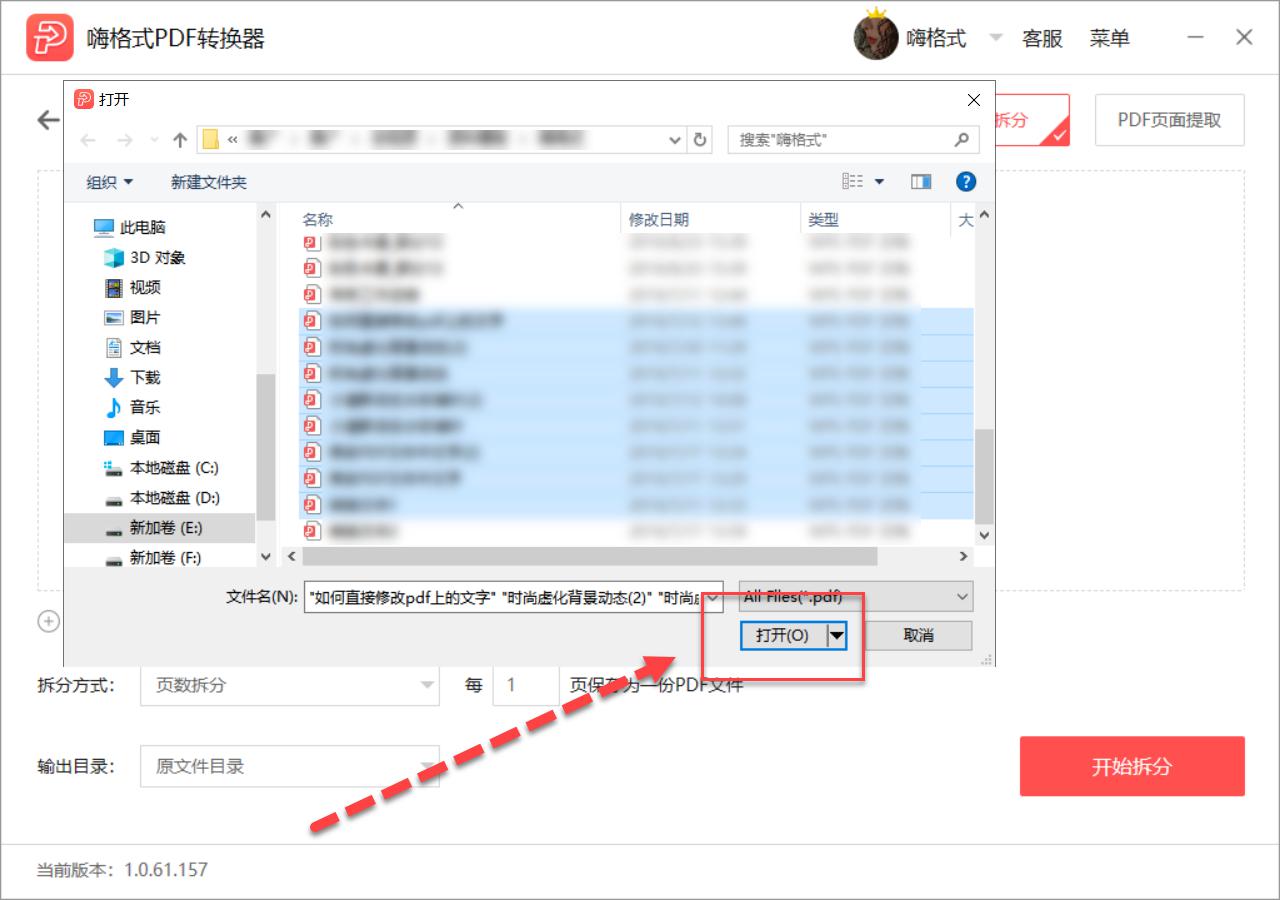The width and height of the screenshot is (1280, 900).
Task: Open the 文件名 combo dropdown arrow
Action: pos(714,597)
